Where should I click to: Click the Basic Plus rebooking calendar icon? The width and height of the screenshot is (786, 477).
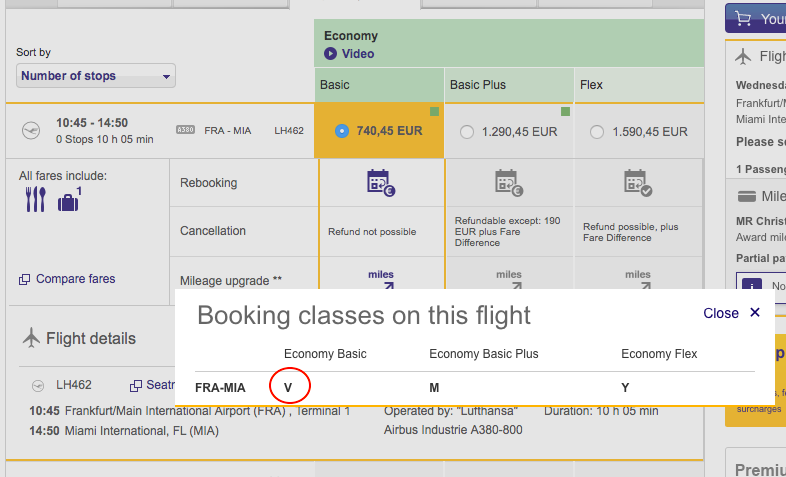pos(509,181)
